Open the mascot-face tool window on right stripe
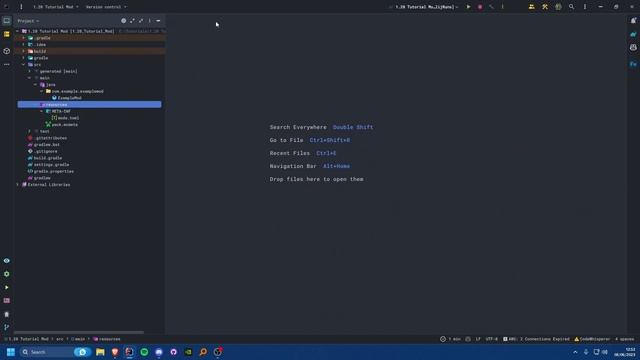The width and height of the screenshot is (640, 360). point(633,48)
